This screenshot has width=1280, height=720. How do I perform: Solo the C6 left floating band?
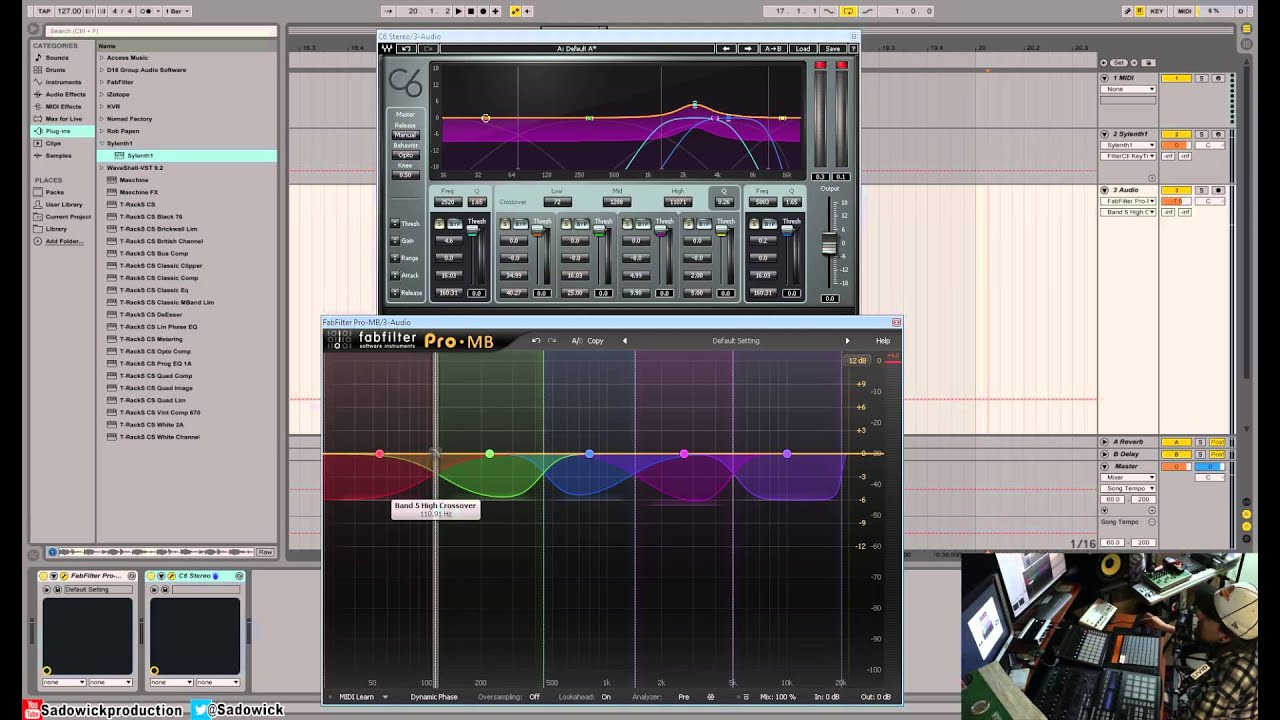(x=439, y=224)
